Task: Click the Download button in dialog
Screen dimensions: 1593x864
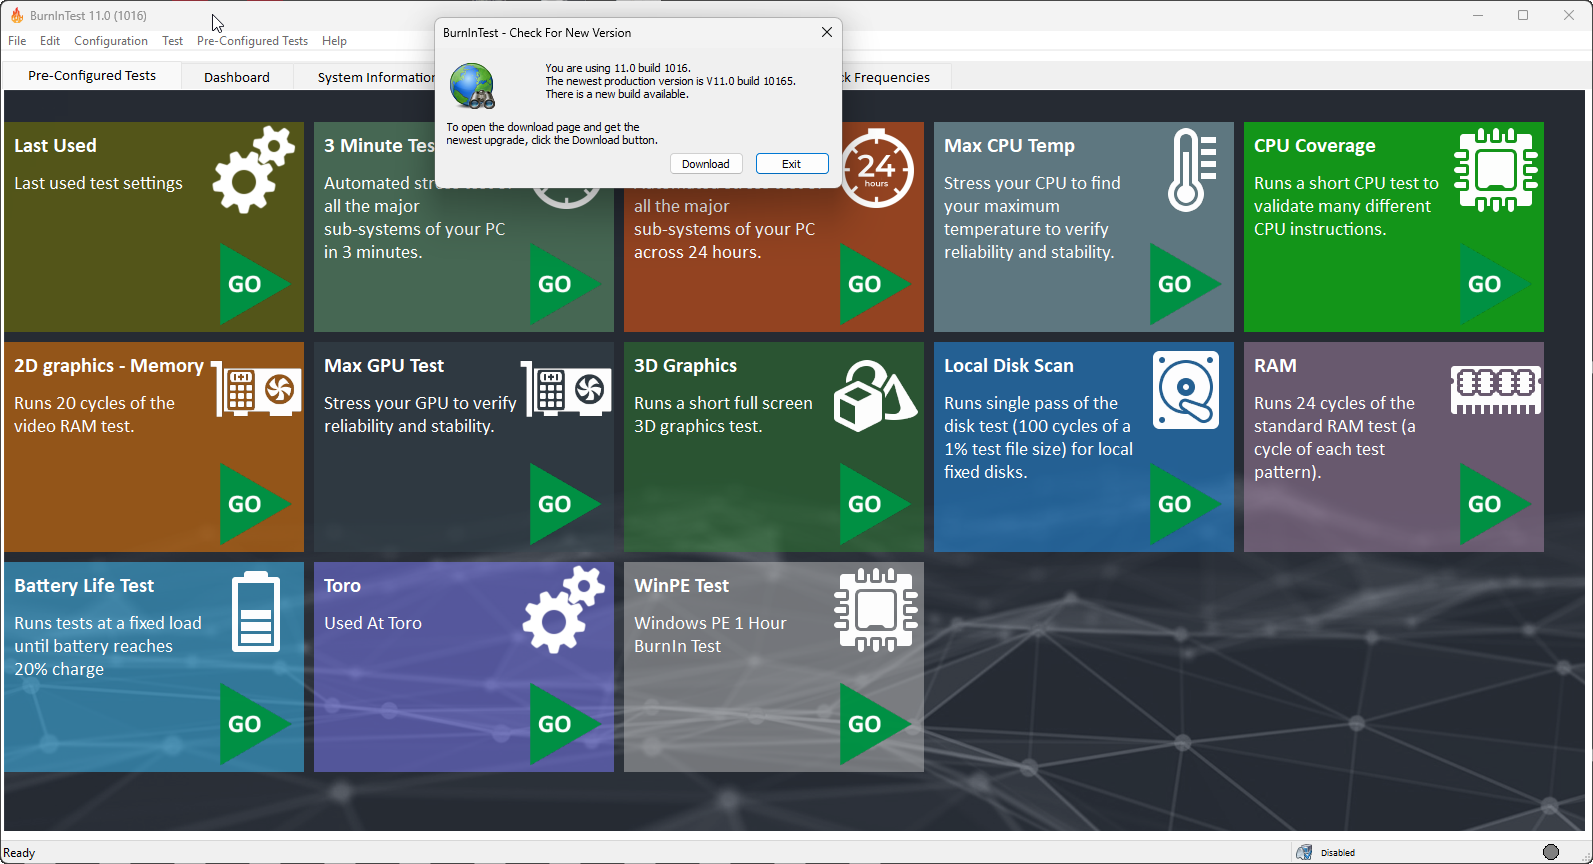Action: [x=706, y=164]
